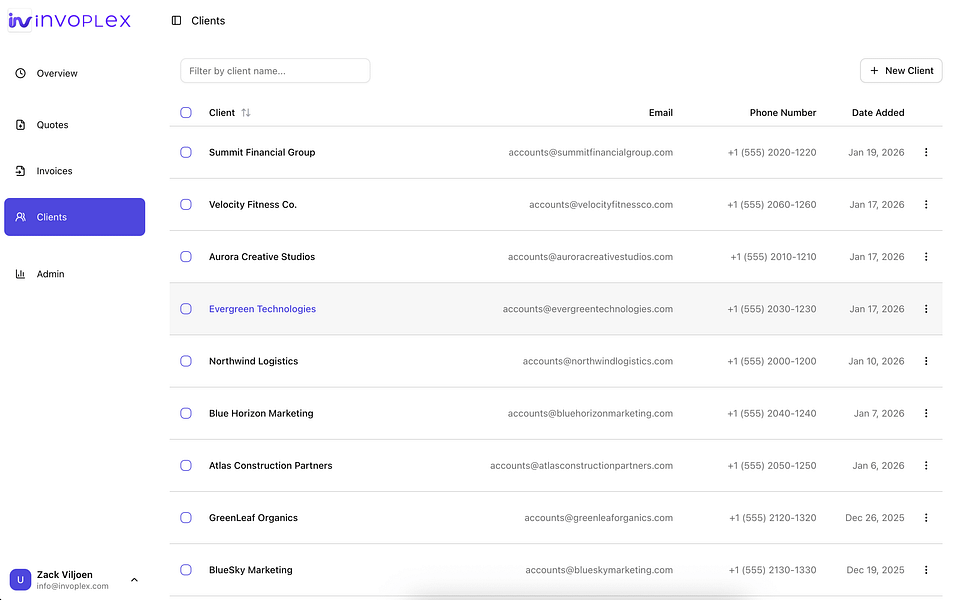Screen dimensions: 961x600
Task: Tick the Northwind Logistics row checkbox
Action: coord(186,361)
